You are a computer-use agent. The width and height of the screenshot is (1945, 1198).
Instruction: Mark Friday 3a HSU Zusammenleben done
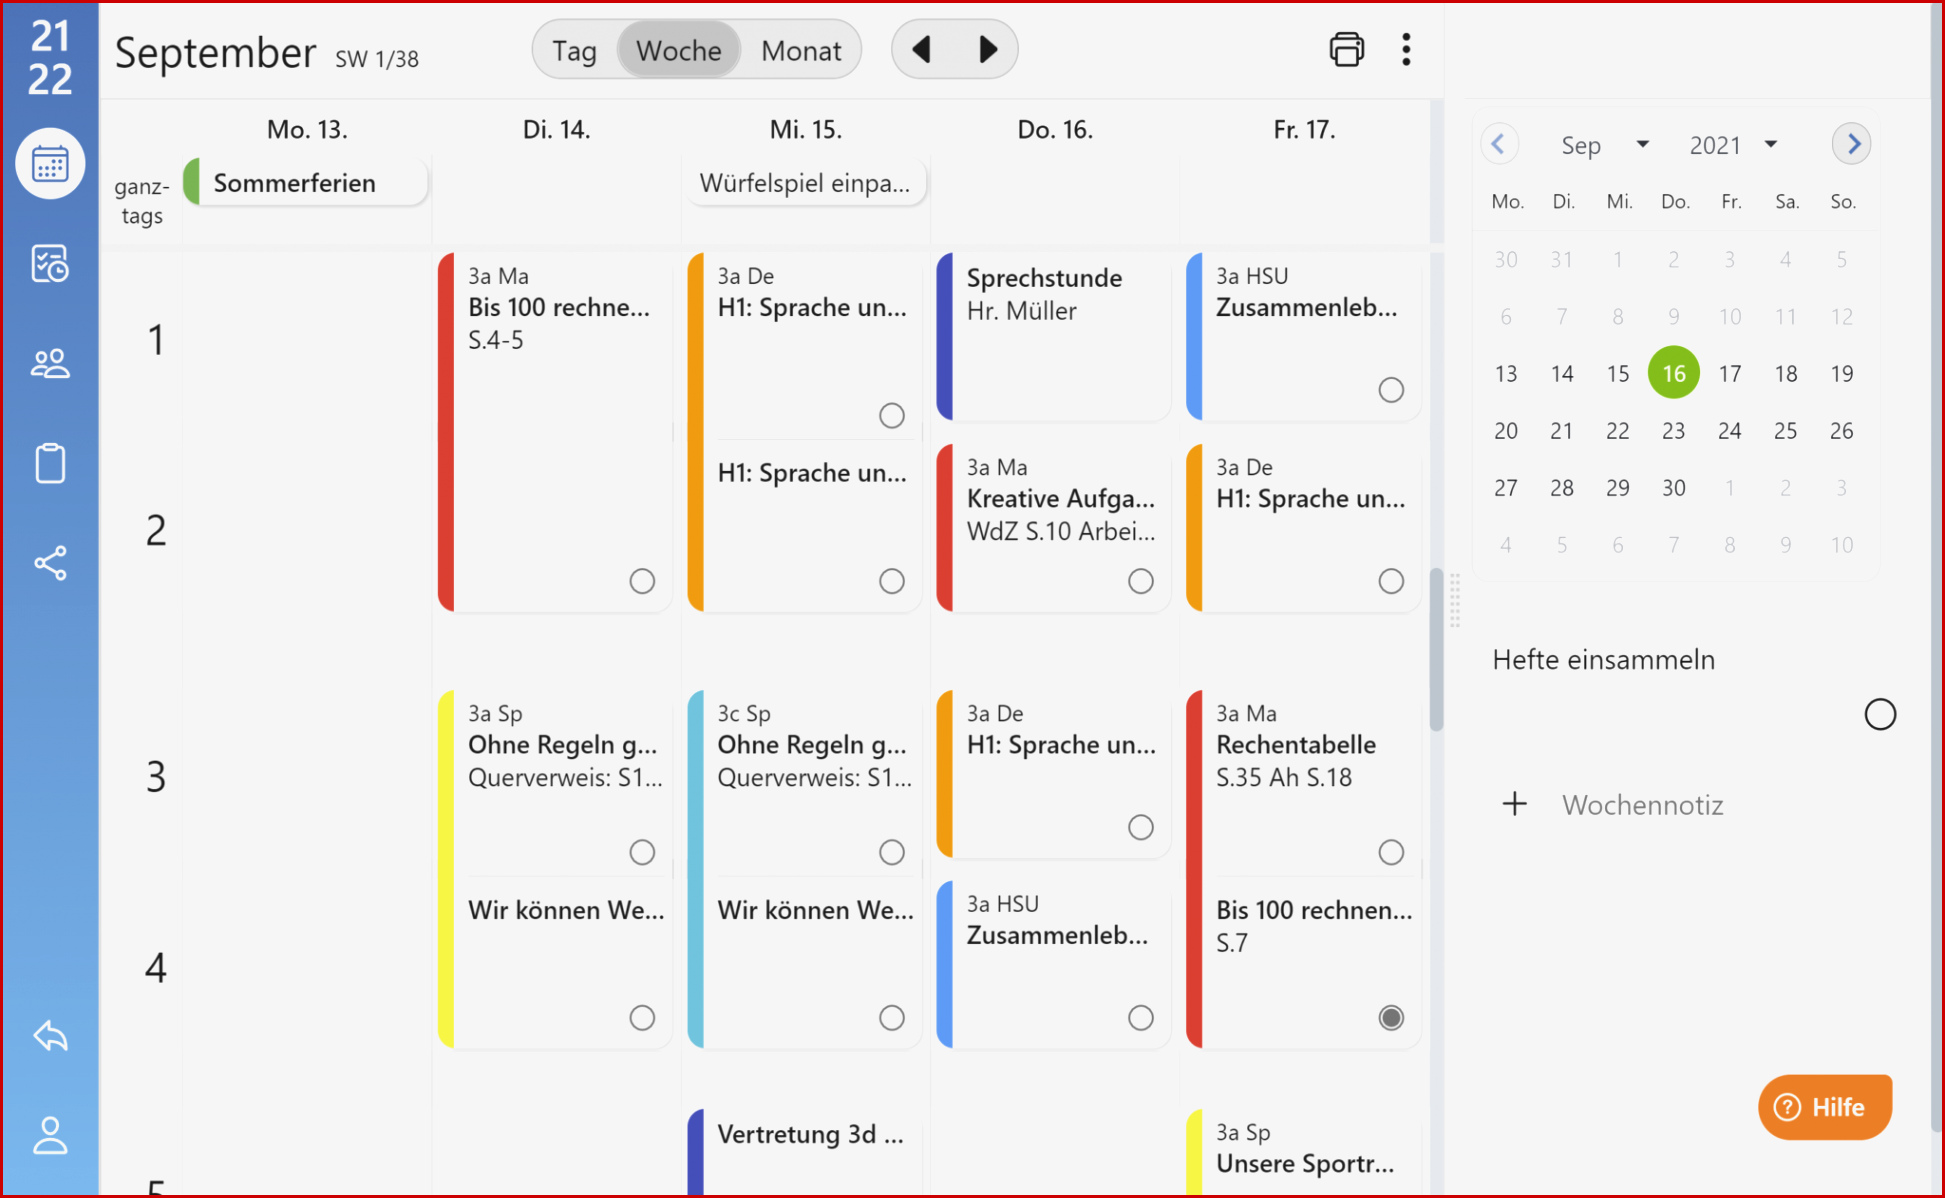pos(1391,389)
